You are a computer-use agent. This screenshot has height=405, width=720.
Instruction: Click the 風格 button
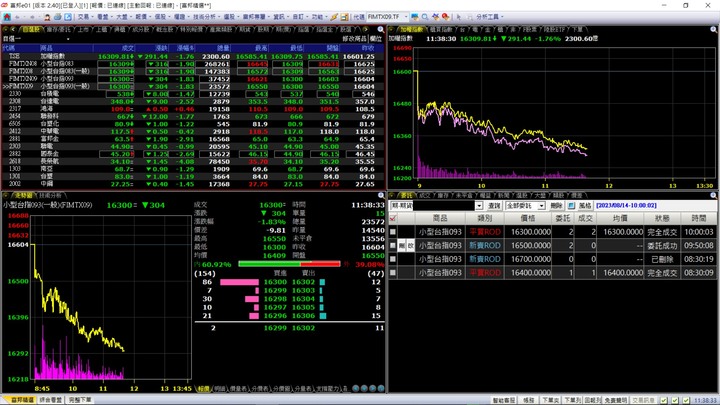[585, 206]
